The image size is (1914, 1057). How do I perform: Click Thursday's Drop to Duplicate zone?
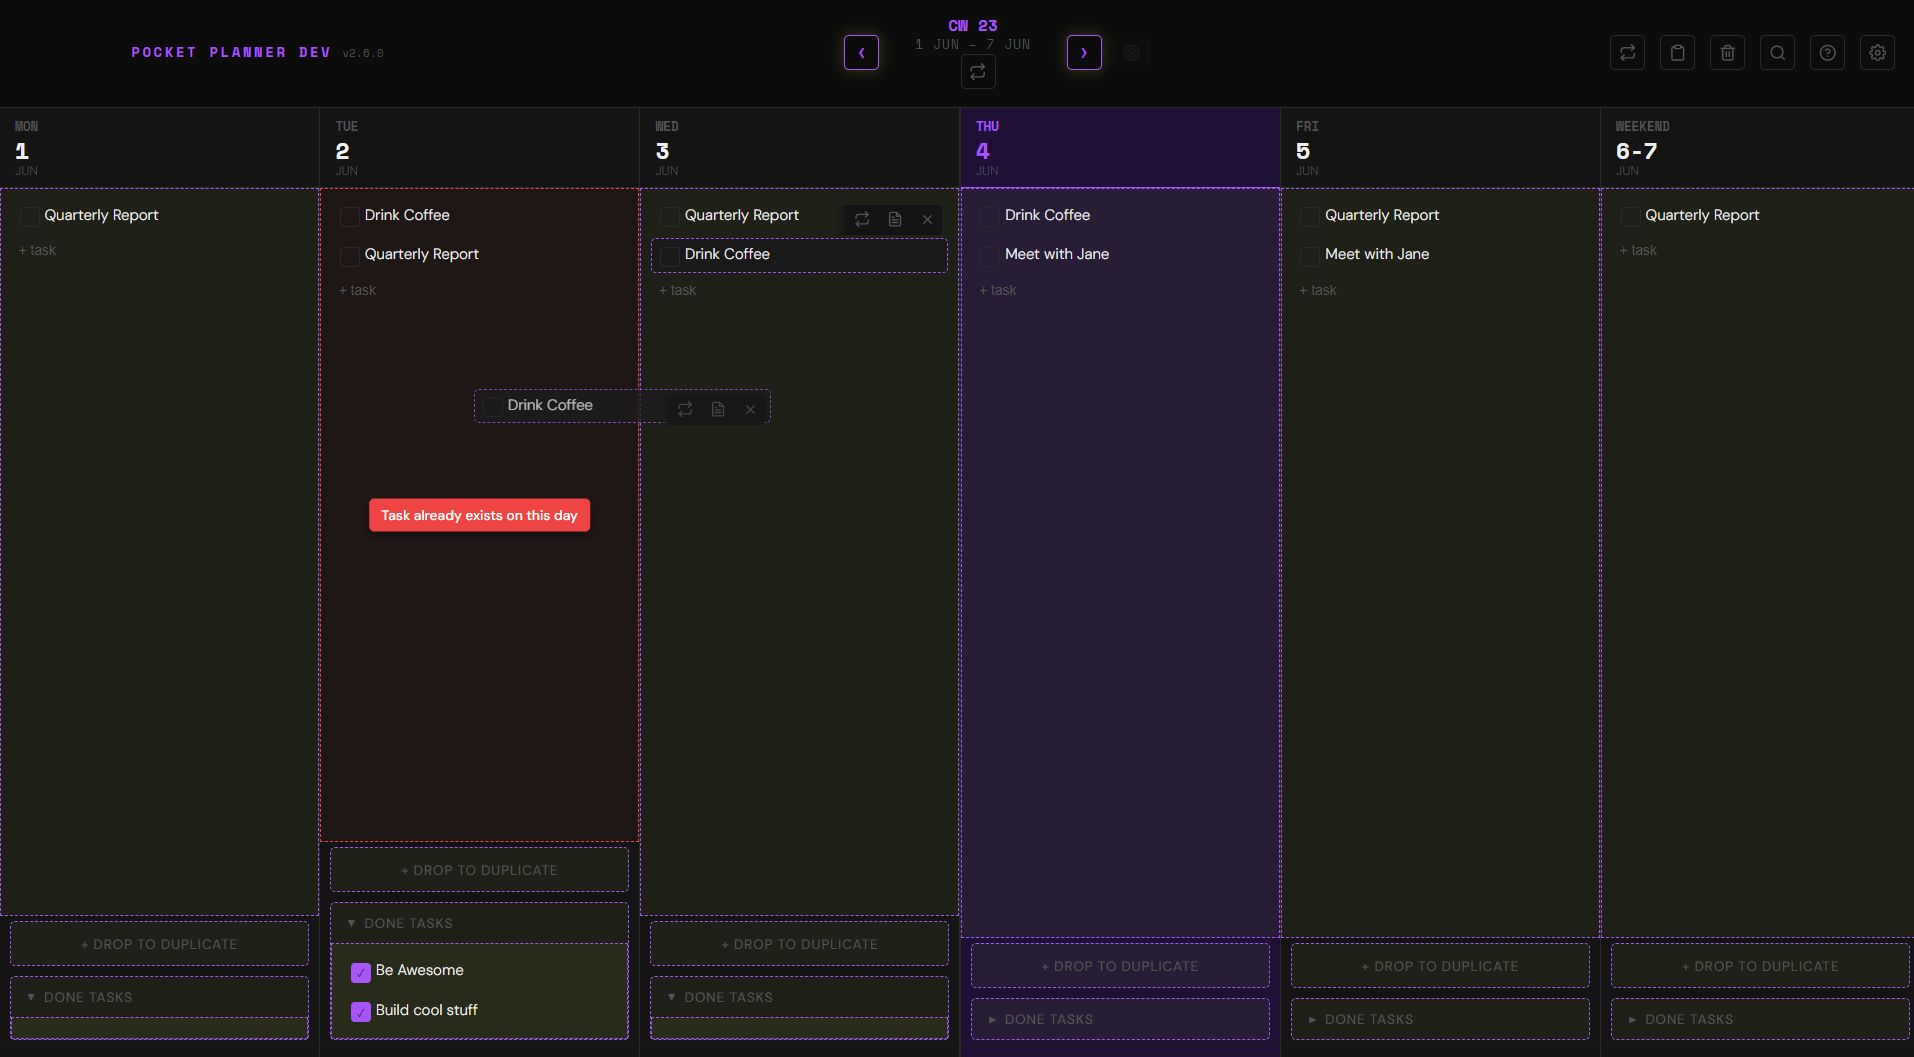pyautogui.click(x=1120, y=966)
